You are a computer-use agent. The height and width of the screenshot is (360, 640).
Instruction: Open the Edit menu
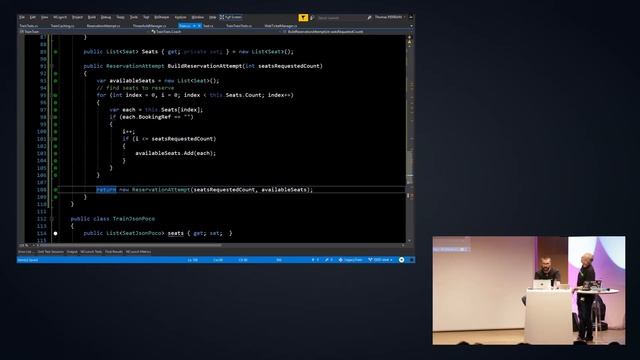coord(33,17)
